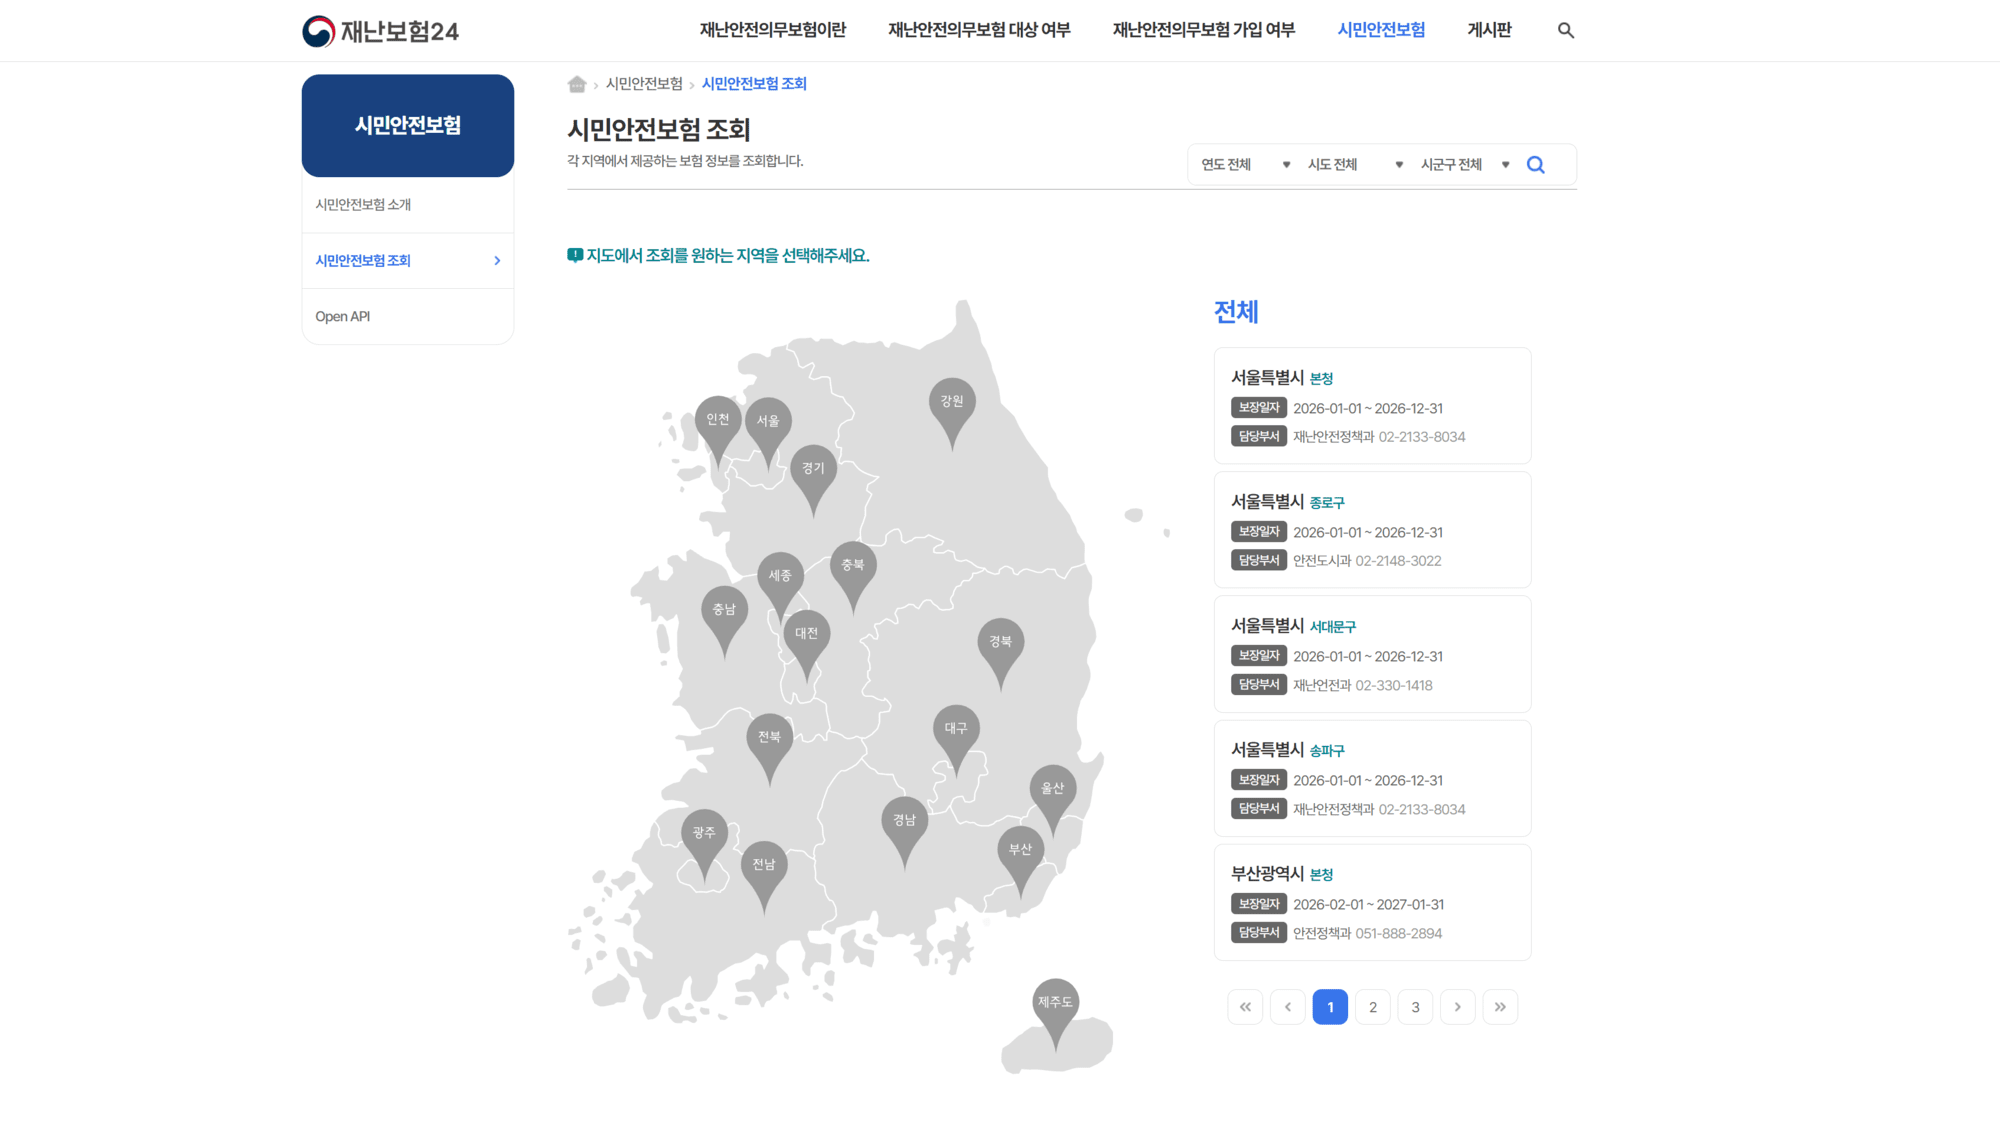
Task: Jump to last results page
Action: tap(1500, 1007)
